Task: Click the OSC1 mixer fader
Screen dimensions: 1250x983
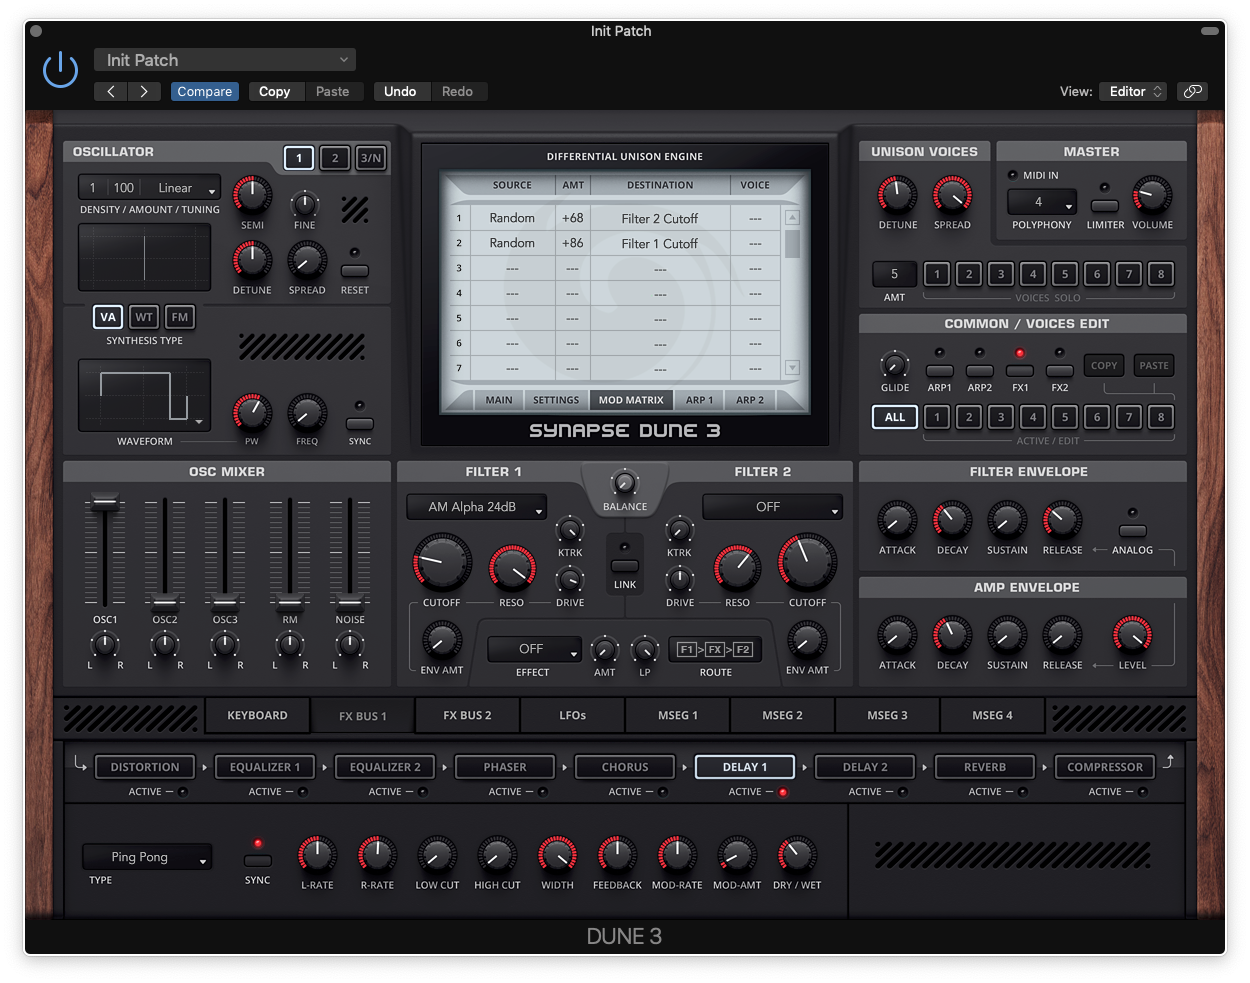Action: (x=104, y=503)
